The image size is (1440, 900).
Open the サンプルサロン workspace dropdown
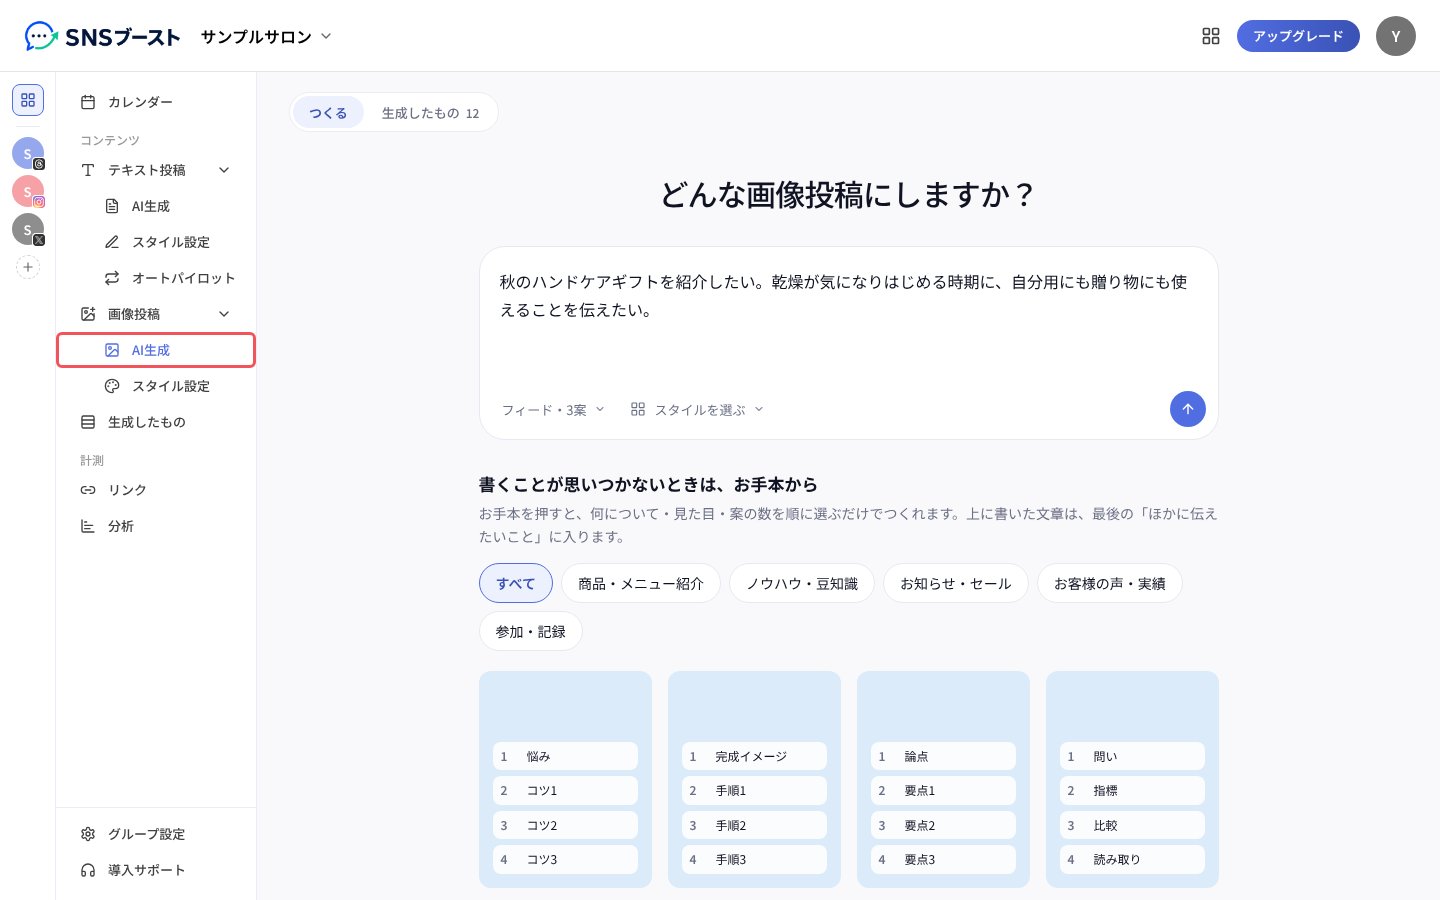click(x=266, y=36)
